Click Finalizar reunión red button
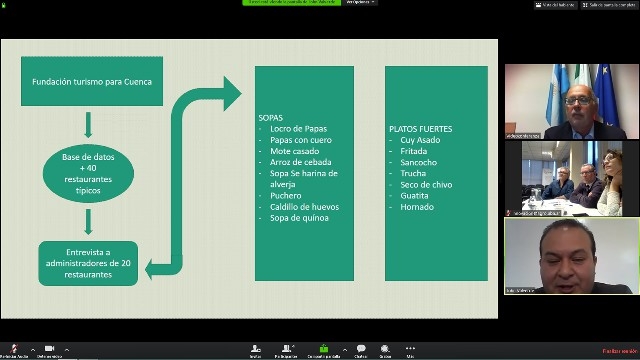 pos(620,351)
